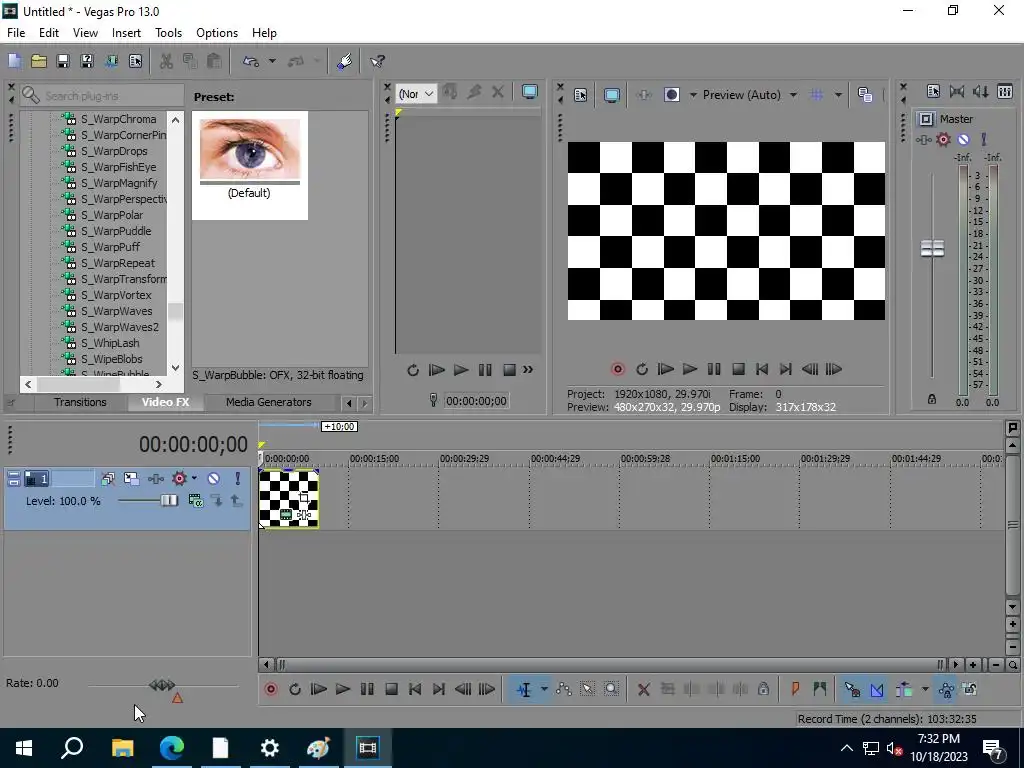1024x768 pixels.
Task: Click the trimmer Play button
Action: point(460,370)
